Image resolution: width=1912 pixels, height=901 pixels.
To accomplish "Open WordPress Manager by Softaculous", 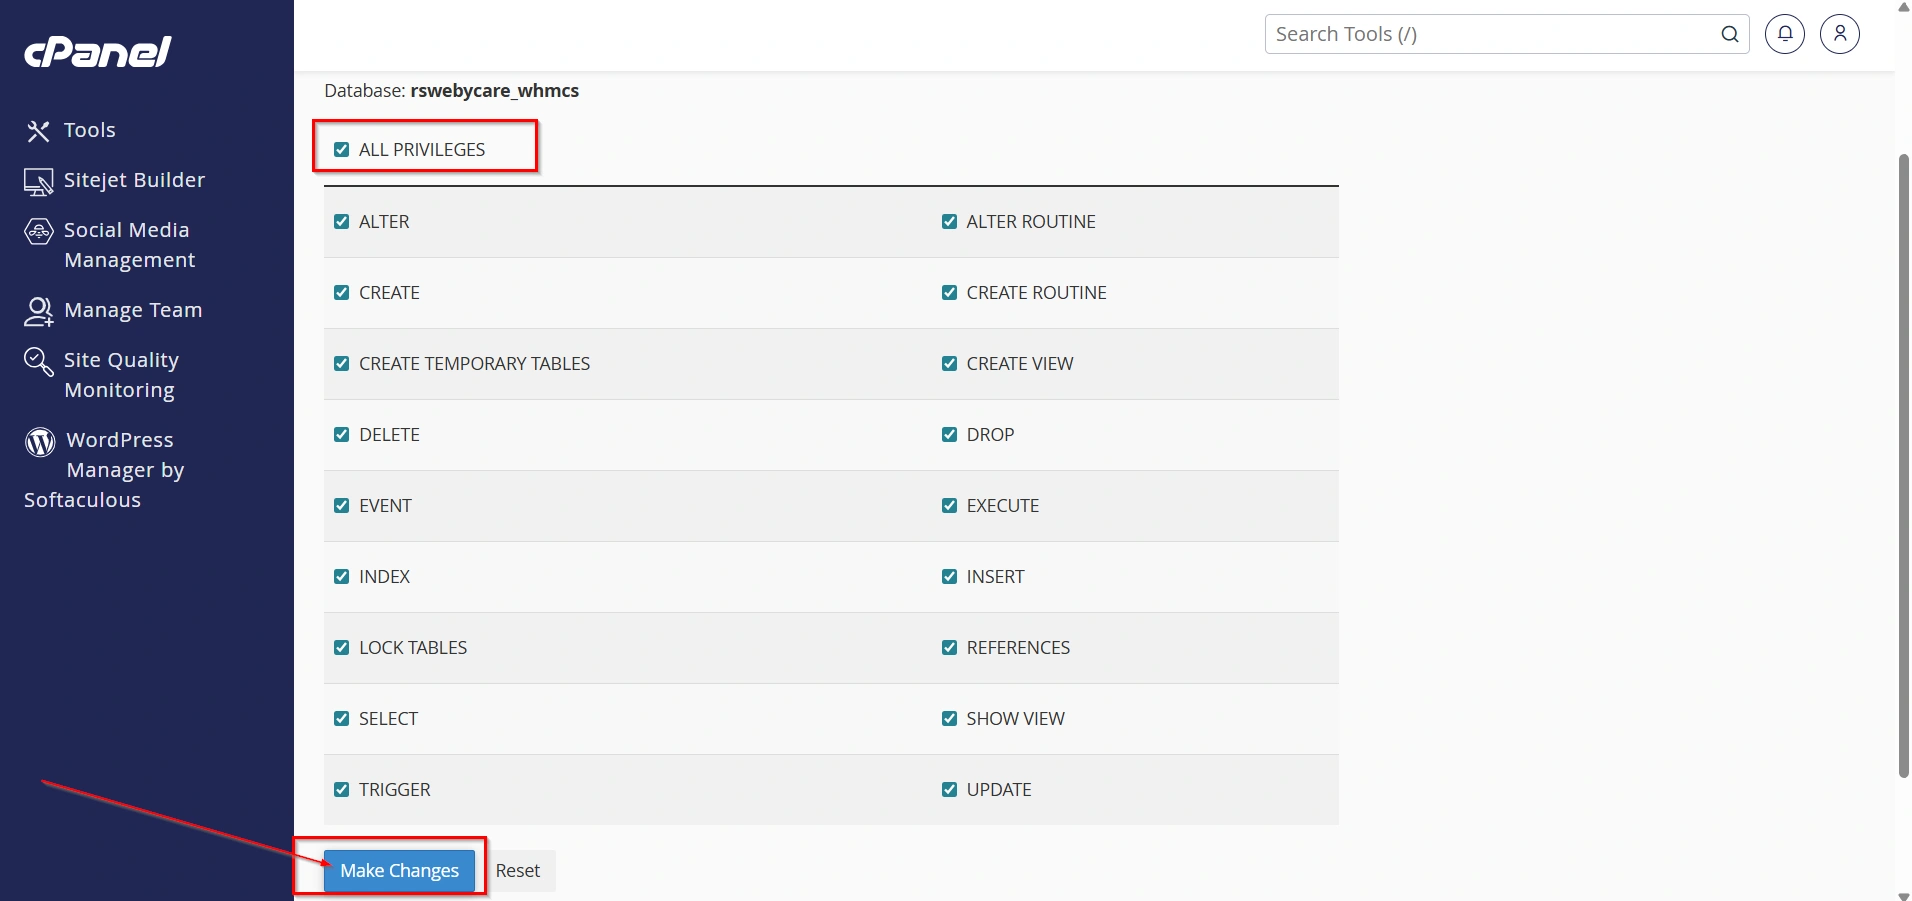I will click(104, 470).
